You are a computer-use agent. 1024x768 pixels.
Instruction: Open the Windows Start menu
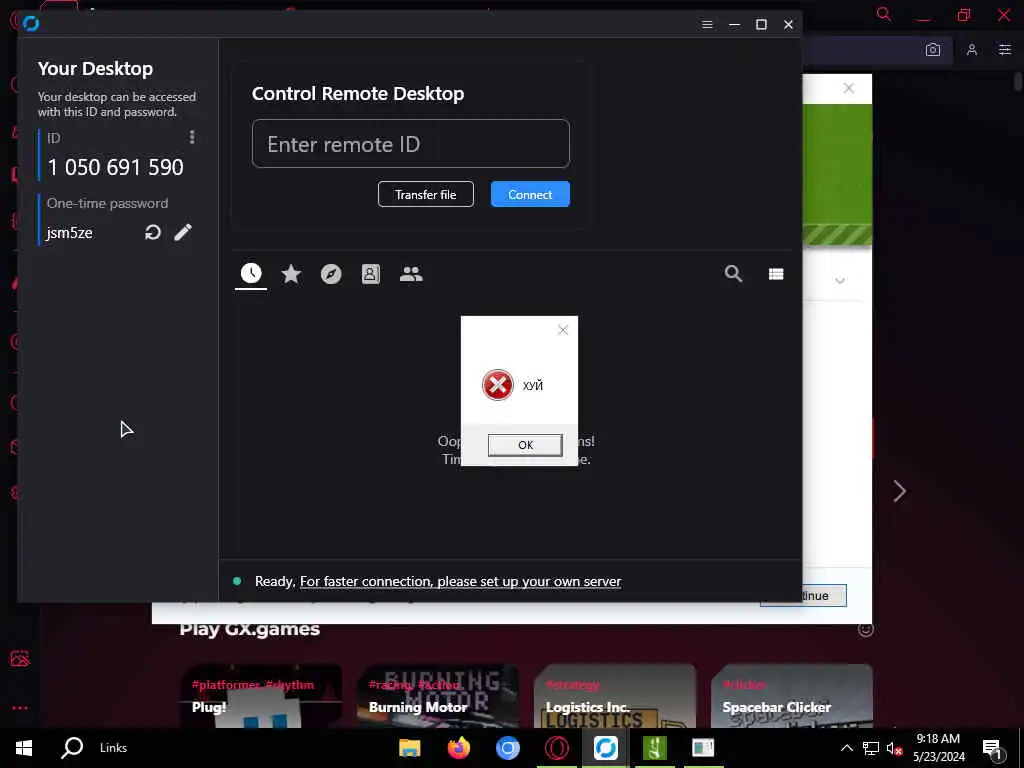pos(24,748)
